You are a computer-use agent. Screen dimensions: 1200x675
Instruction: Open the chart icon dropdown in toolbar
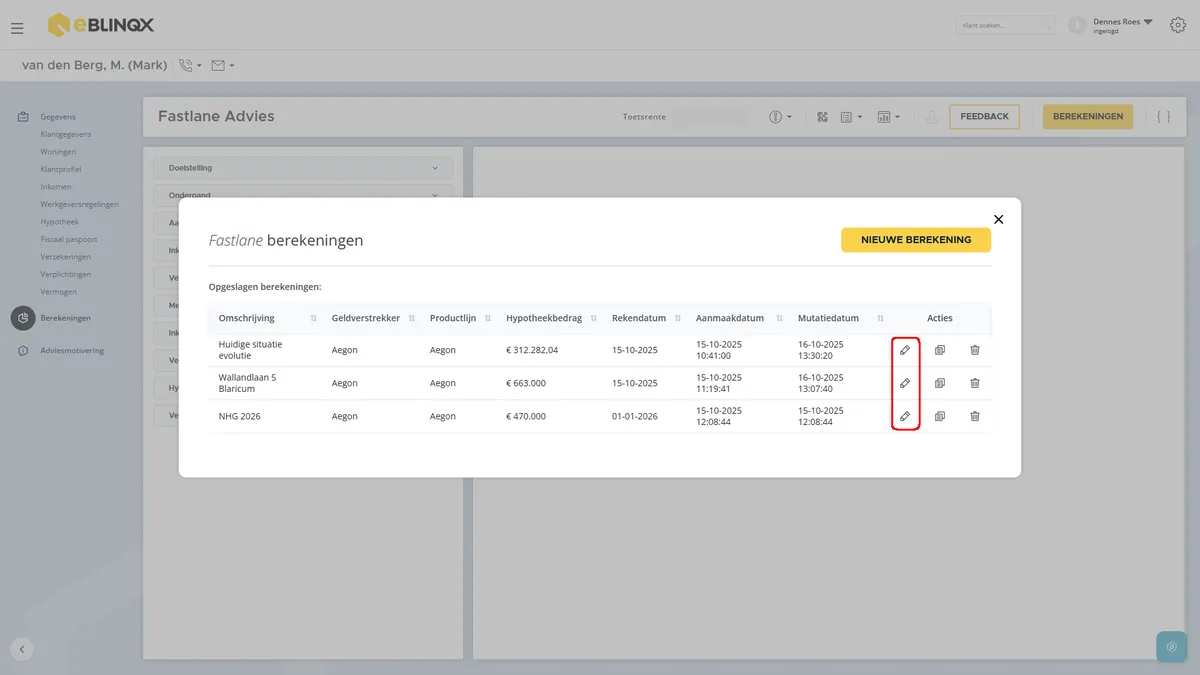pos(888,117)
